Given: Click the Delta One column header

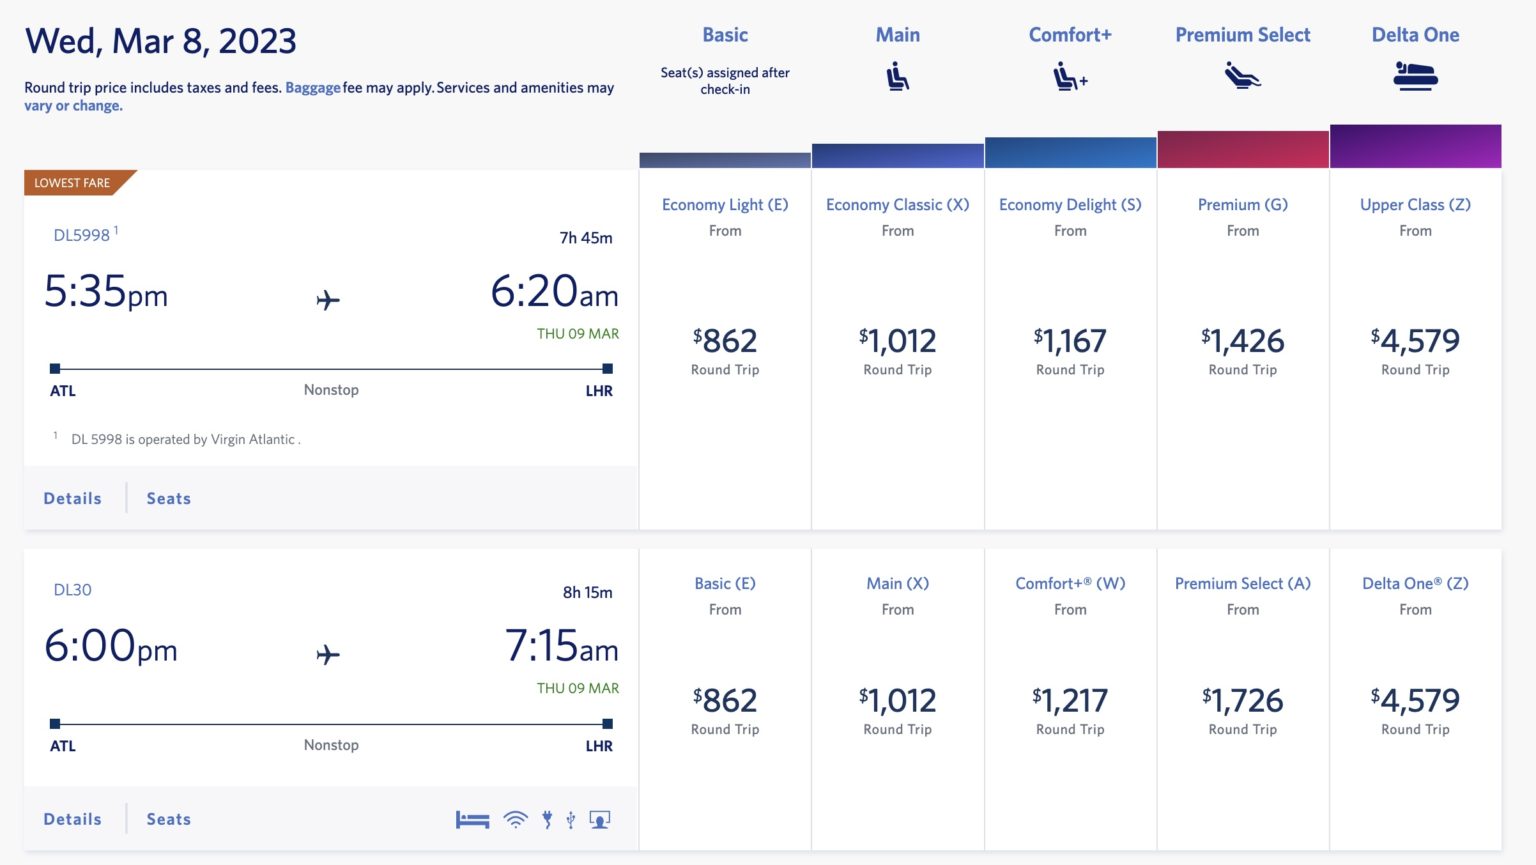Looking at the screenshot, I should click(x=1415, y=34).
